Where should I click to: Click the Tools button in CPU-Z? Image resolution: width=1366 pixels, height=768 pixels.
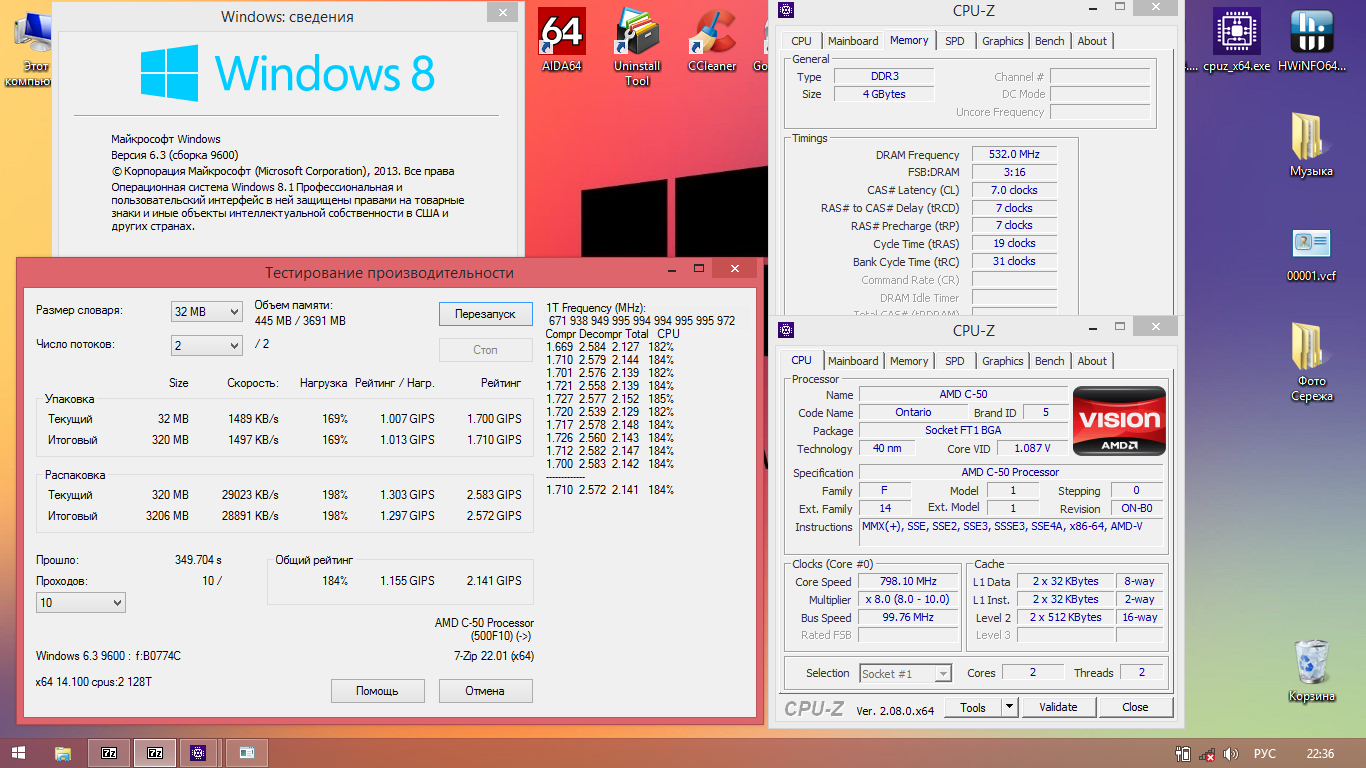973,707
